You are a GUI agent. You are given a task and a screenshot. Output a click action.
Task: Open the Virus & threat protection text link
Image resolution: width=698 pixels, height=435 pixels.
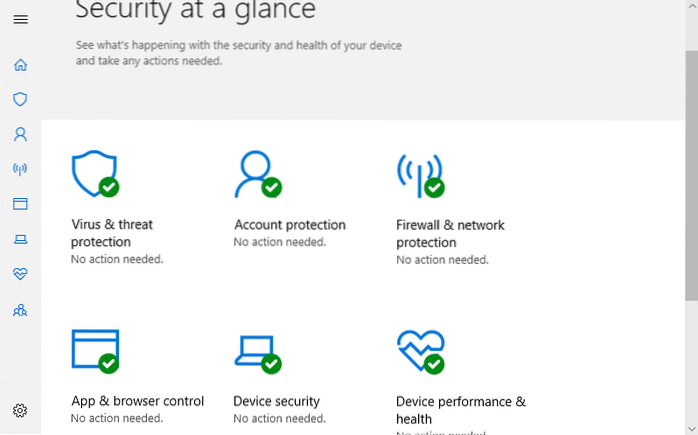pos(112,233)
